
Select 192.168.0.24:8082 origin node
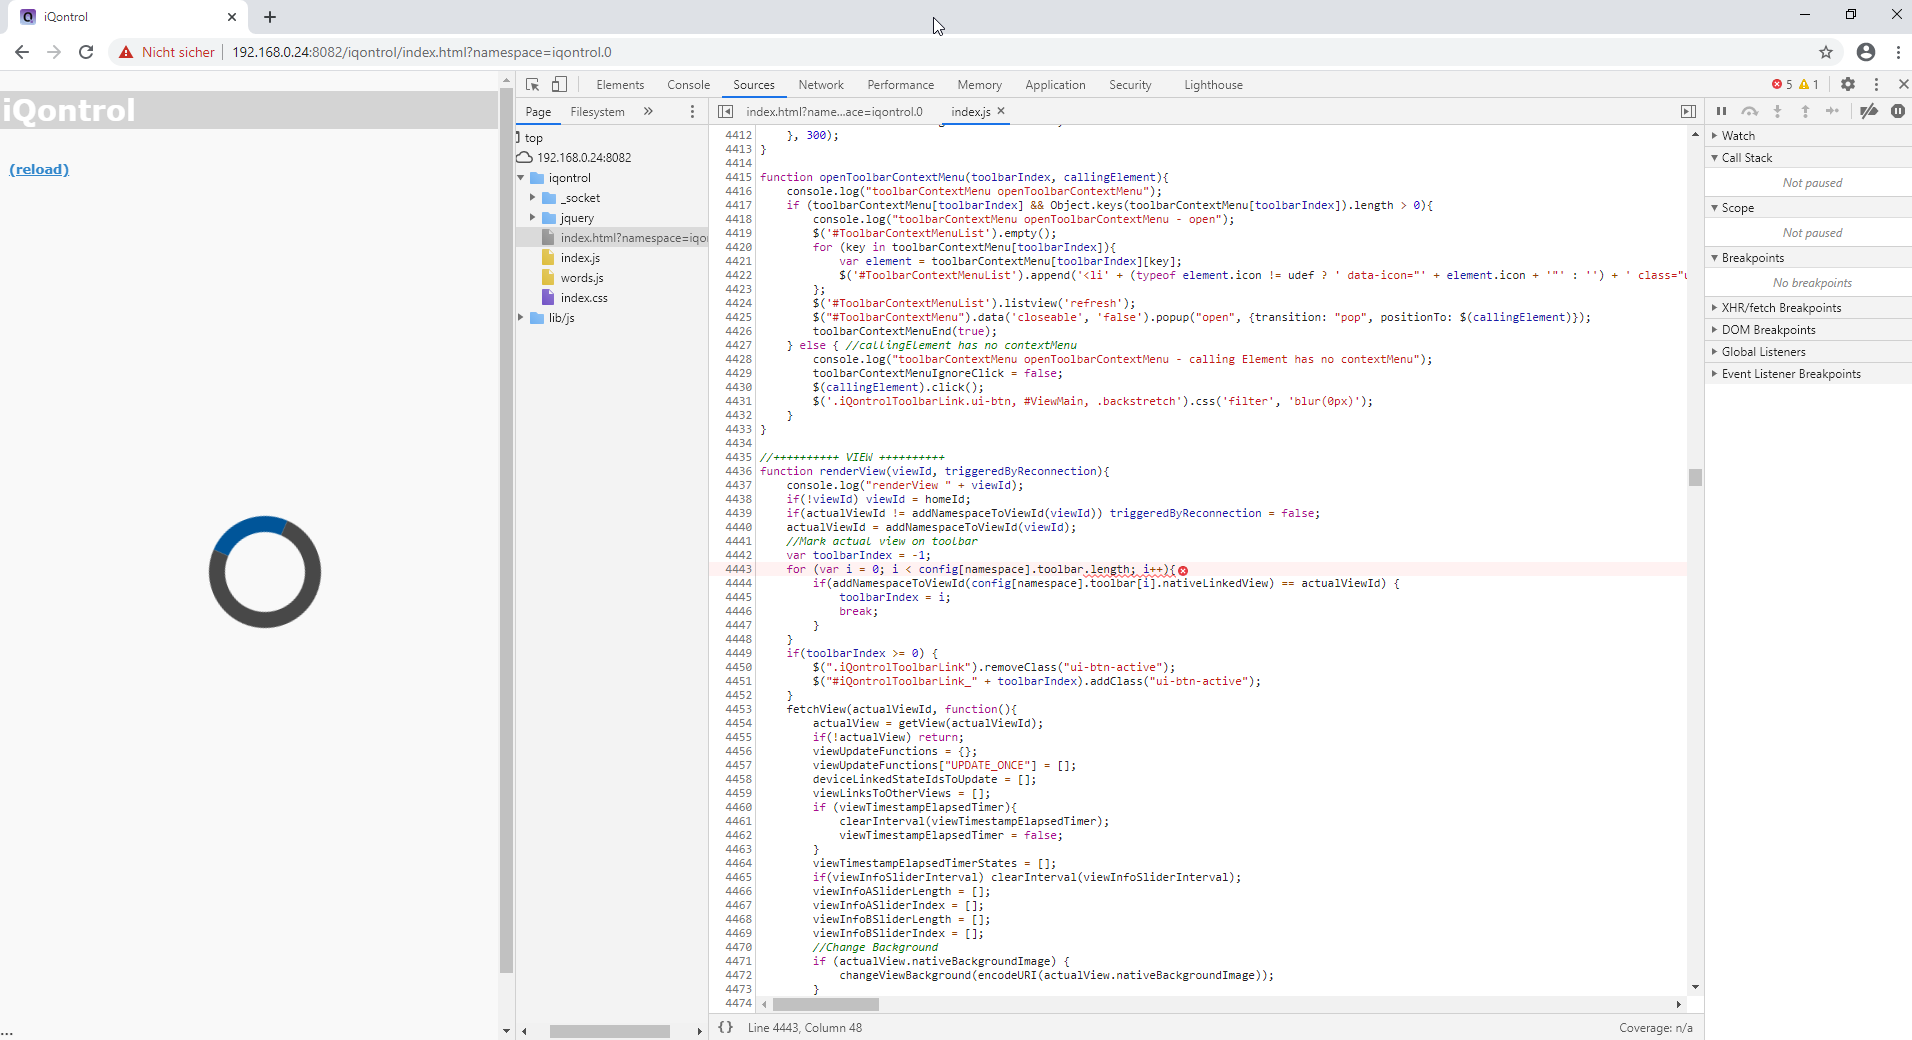pos(584,158)
